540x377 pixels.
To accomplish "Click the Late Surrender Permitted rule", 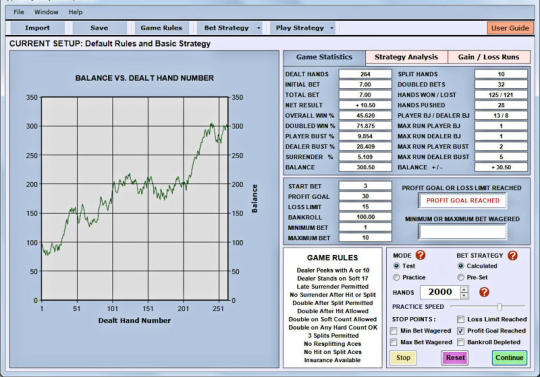I will tap(332, 286).
